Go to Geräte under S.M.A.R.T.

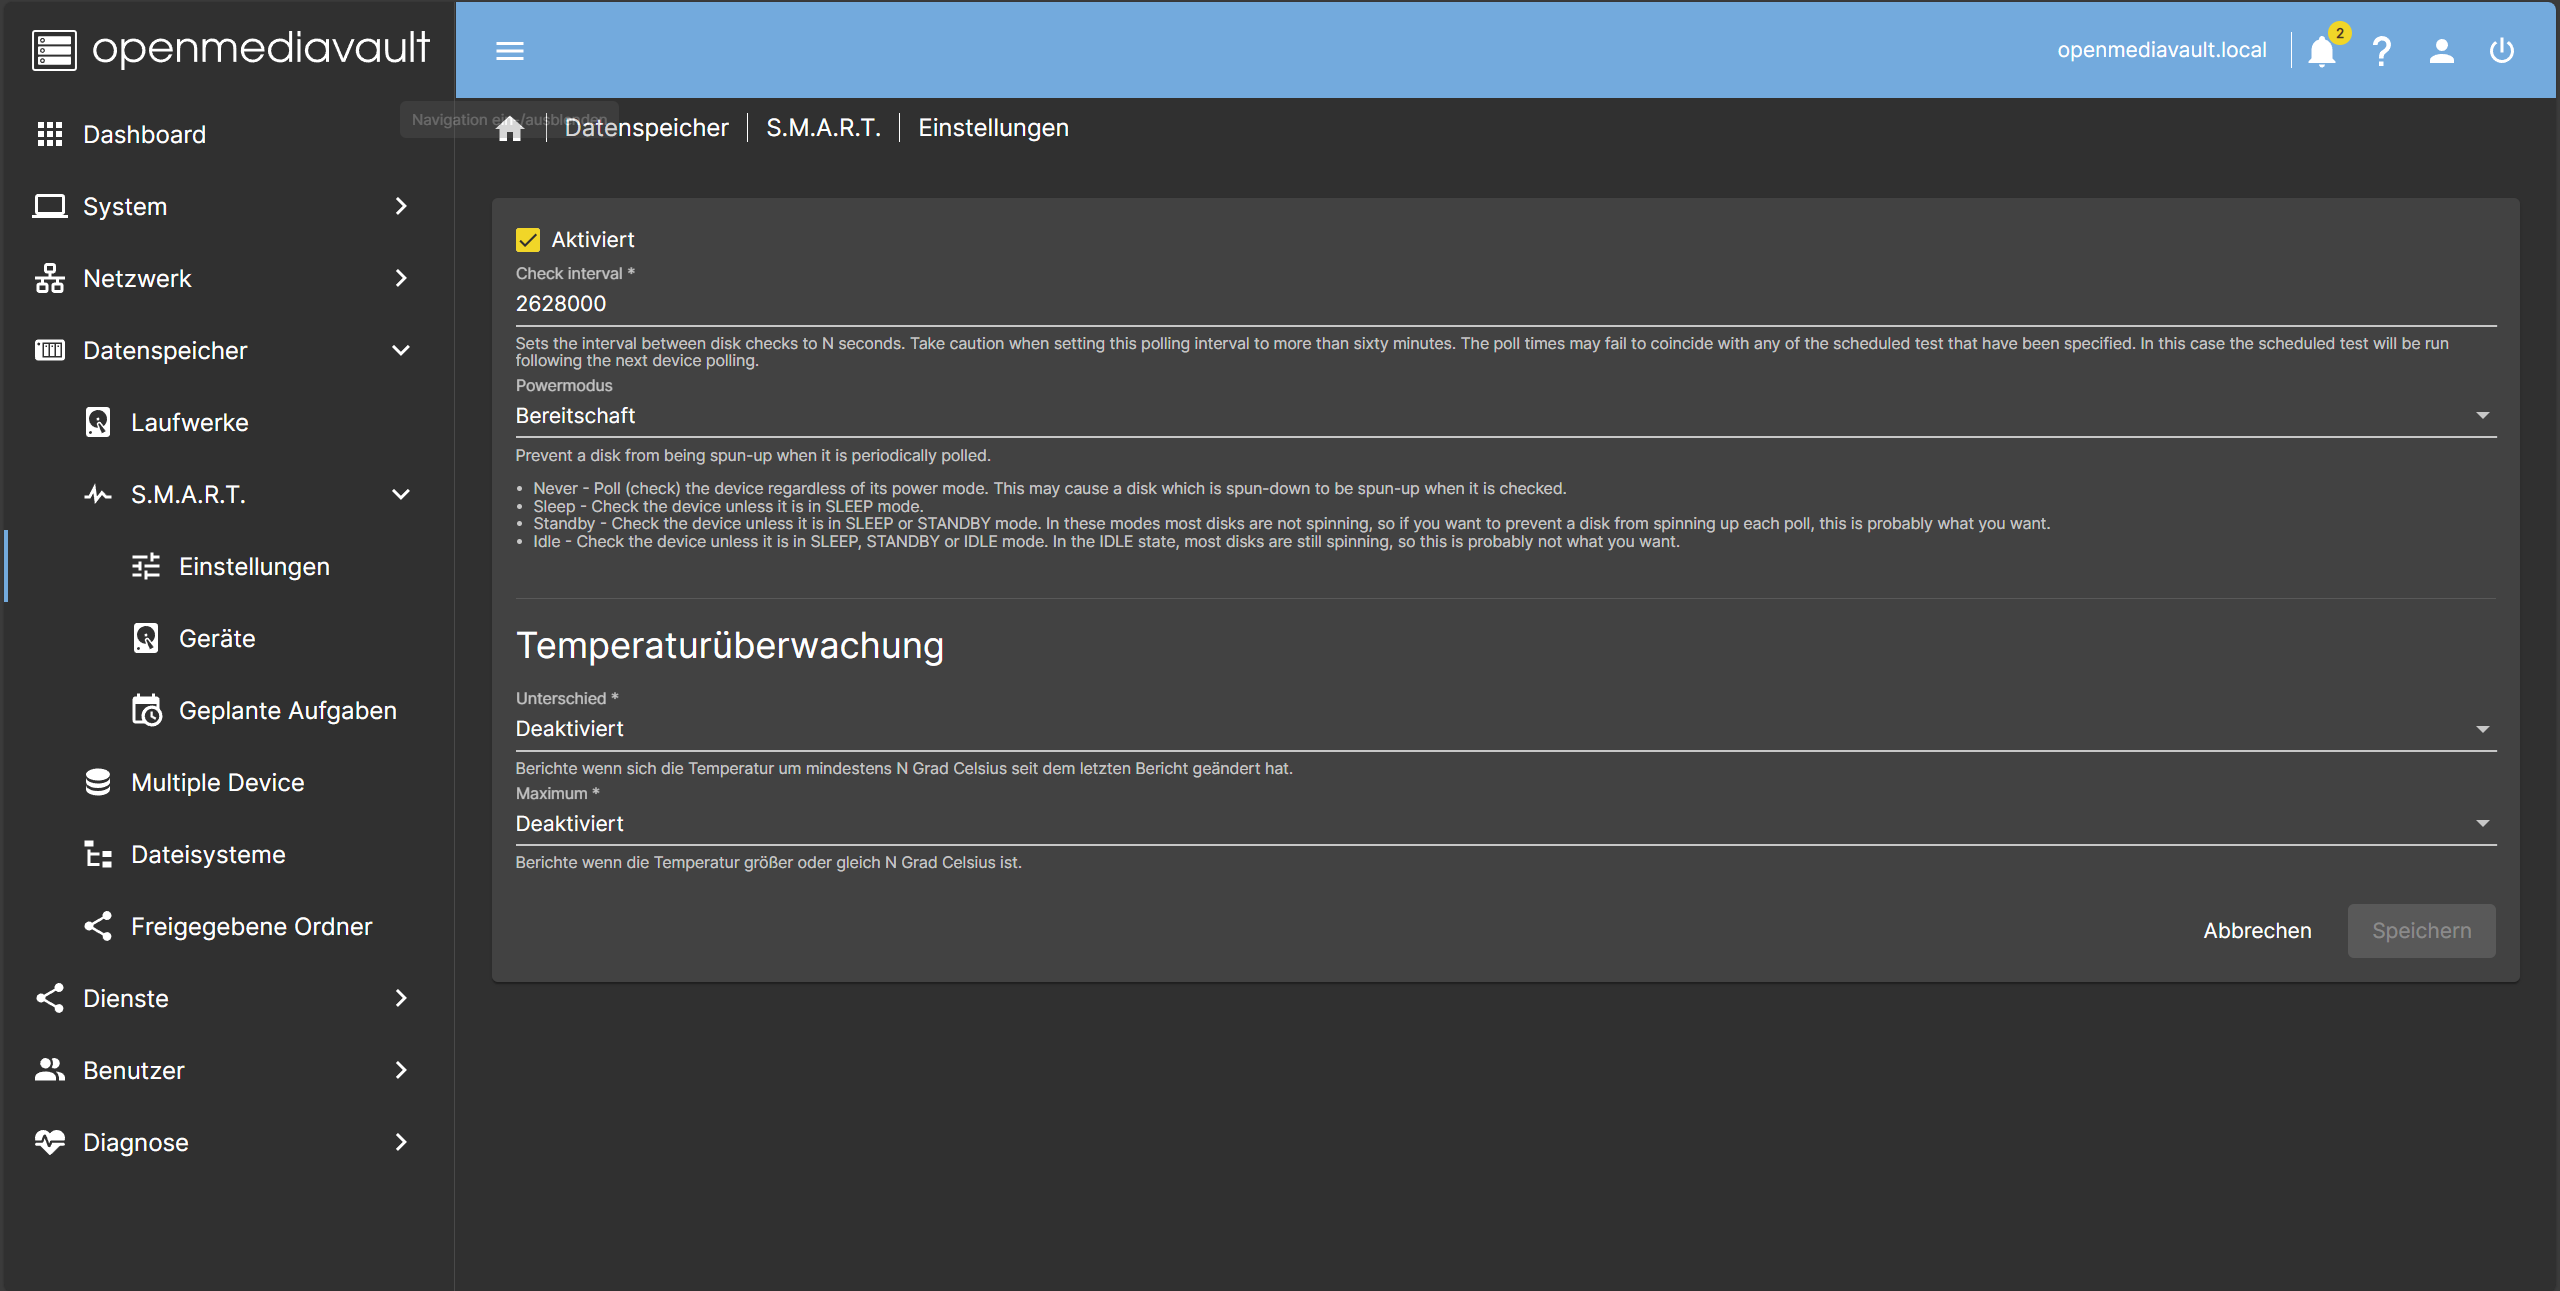pos(217,639)
